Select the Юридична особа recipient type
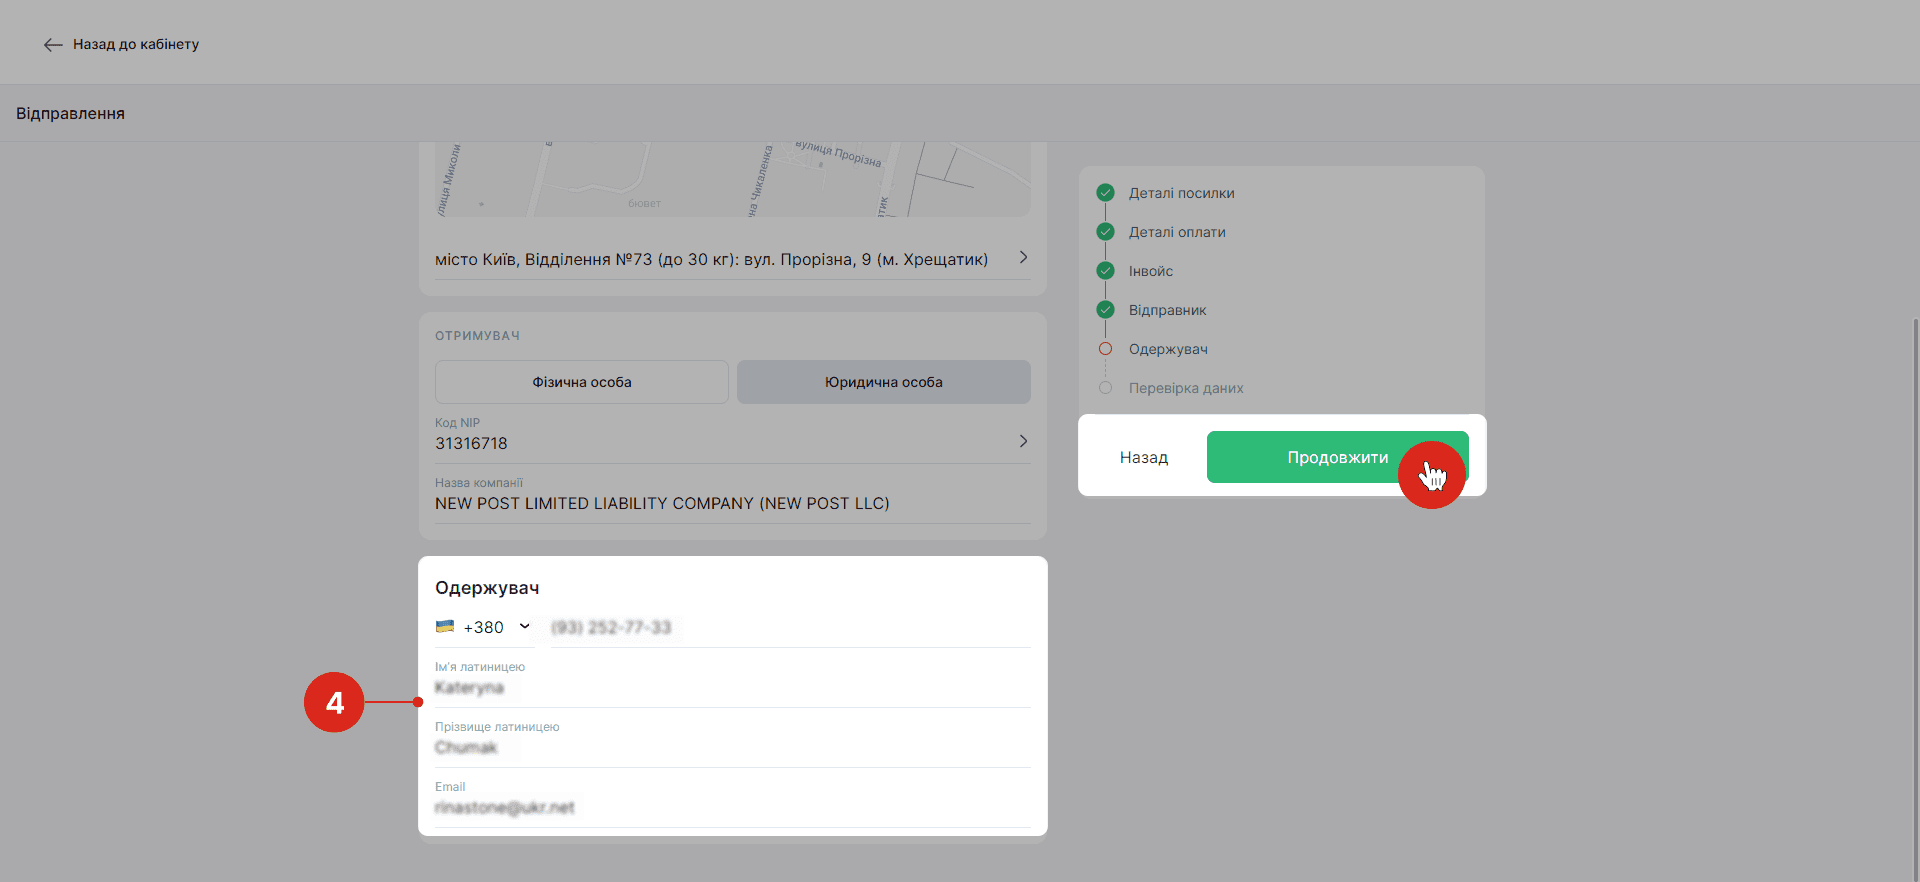This screenshot has height=882, width=1920. [883, 382]
